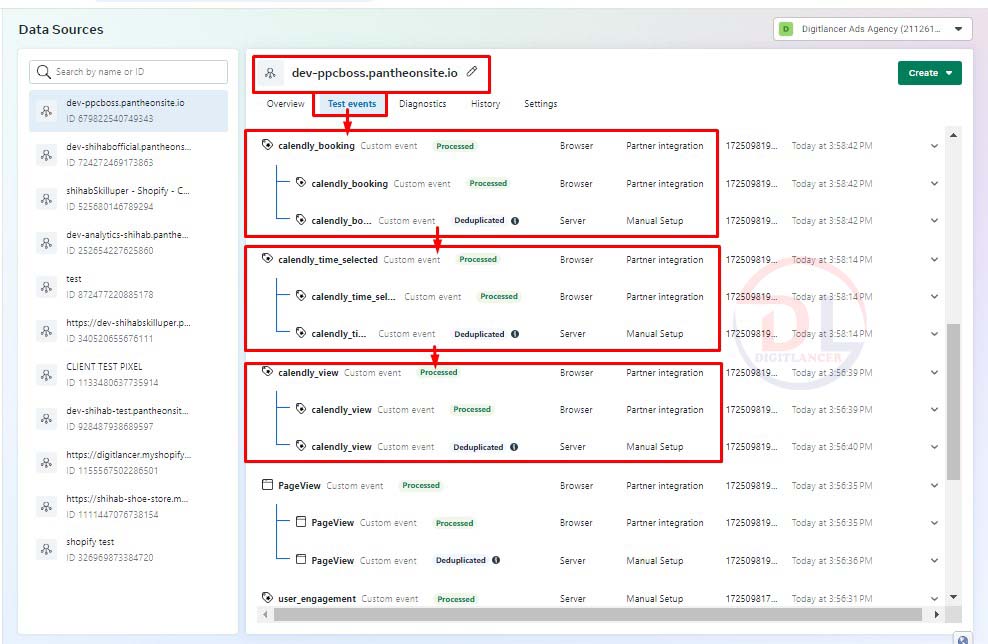Image resolution: width=988 pixels, height=644 pixels.
Task: Click the shihab-shoe-store source icon
Action: (46, 507)
